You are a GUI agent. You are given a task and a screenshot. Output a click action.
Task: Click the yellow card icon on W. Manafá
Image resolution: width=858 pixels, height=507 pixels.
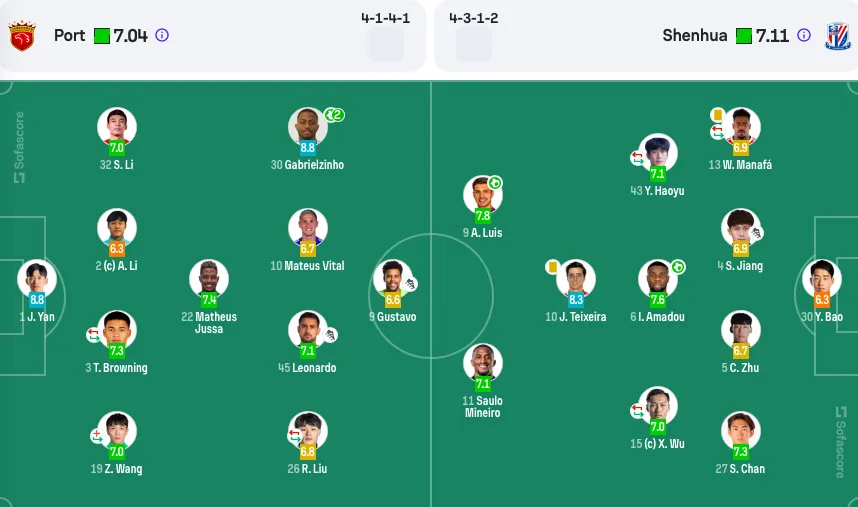pos(717,115)
